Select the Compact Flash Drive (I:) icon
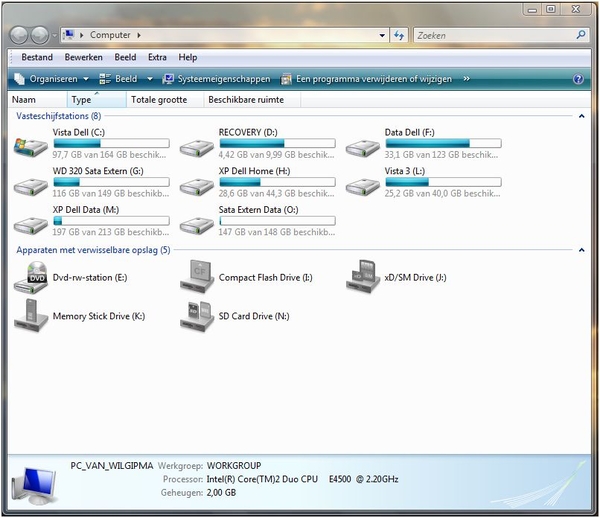600x518 pixels. [196, 277]
